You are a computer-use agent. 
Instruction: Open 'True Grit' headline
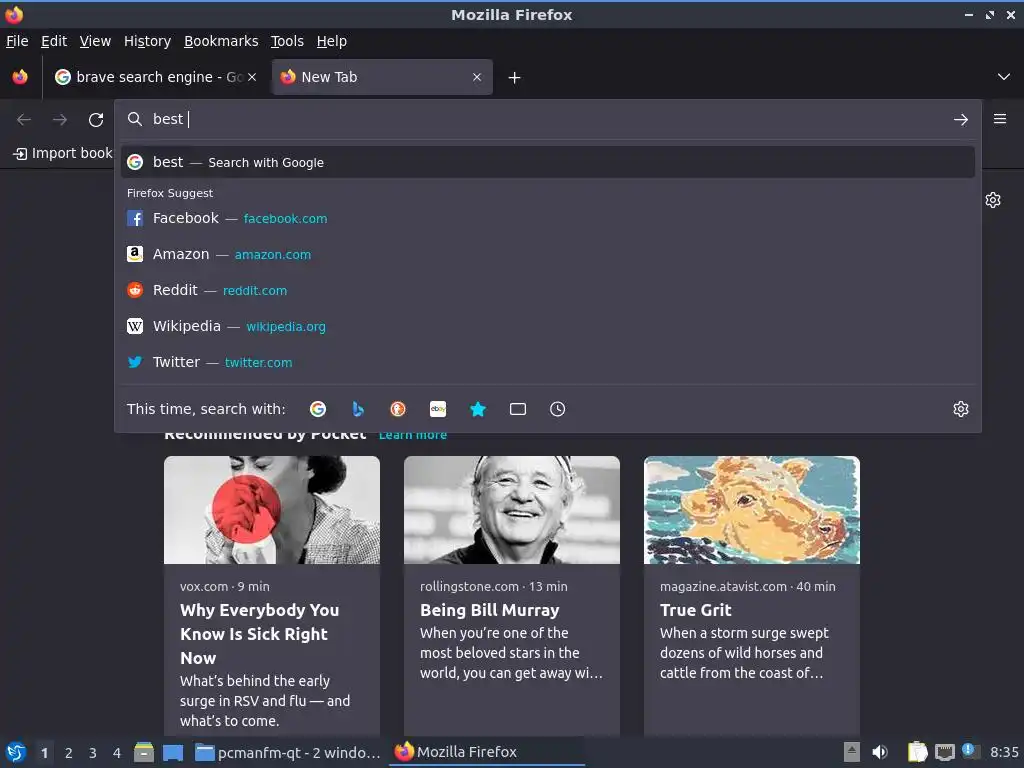click(696, 610)
